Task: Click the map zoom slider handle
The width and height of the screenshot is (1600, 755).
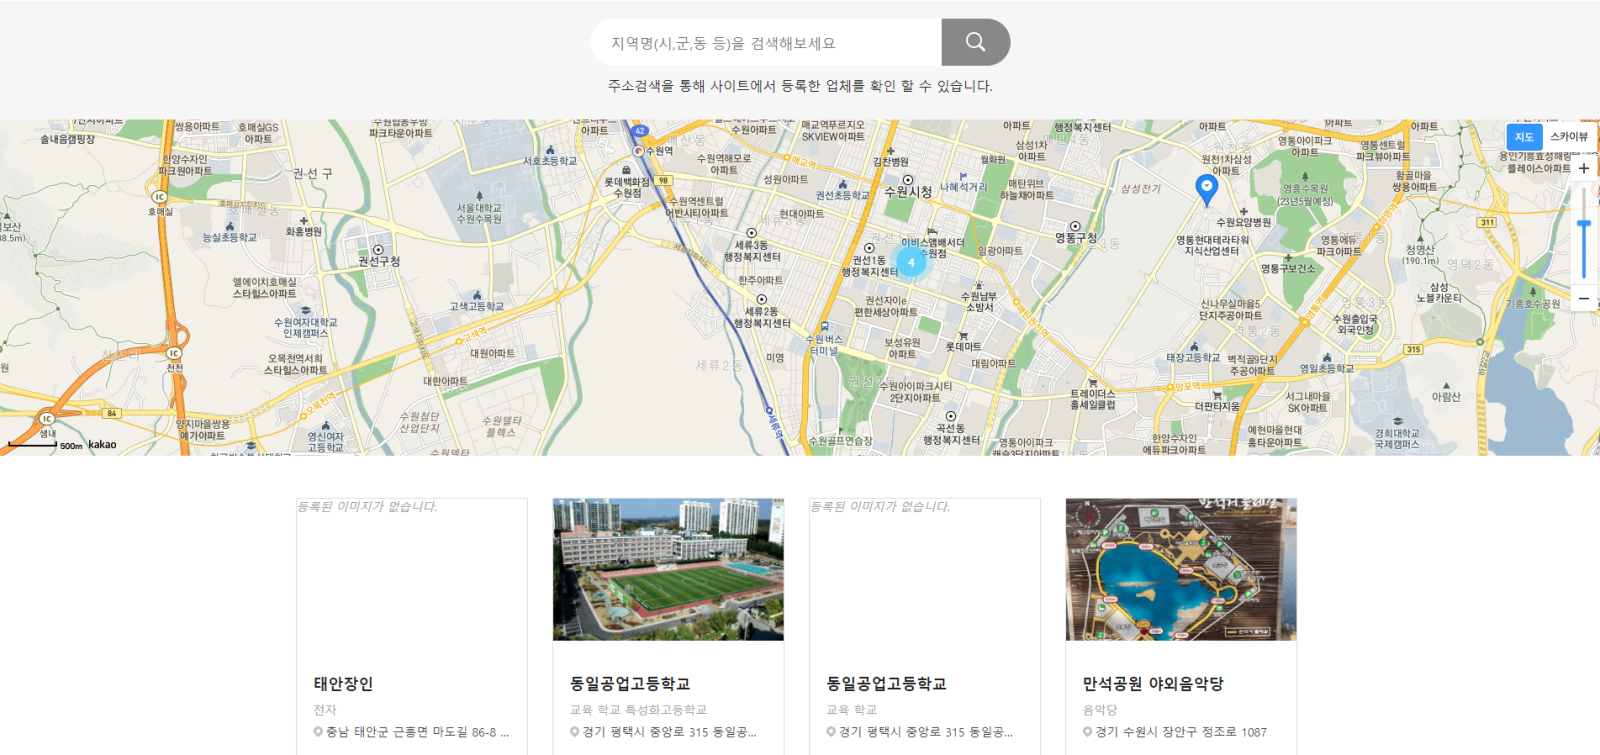Action: [x=1584, y=225]
